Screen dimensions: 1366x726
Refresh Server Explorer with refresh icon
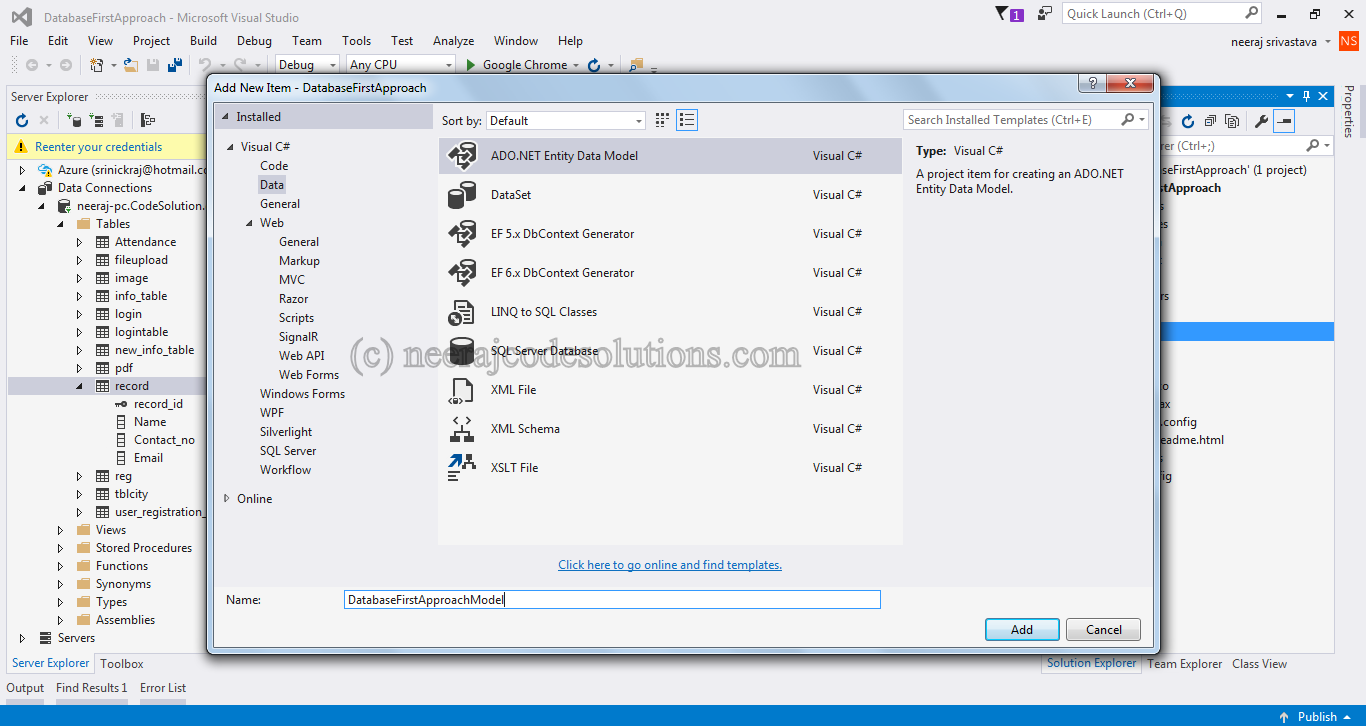click(x=22, y=120)
